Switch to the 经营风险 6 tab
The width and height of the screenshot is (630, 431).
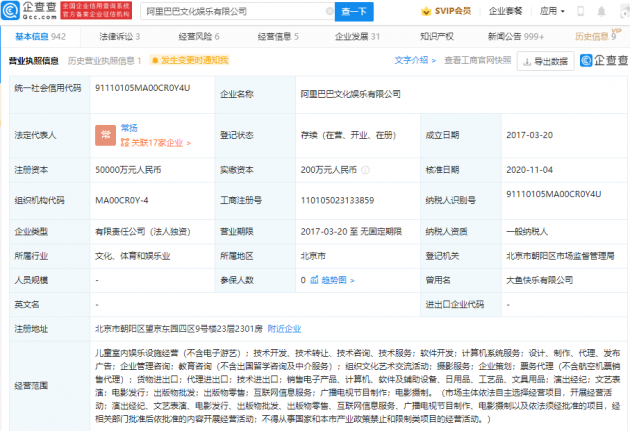pyautogui.click(x=199, y=37)
